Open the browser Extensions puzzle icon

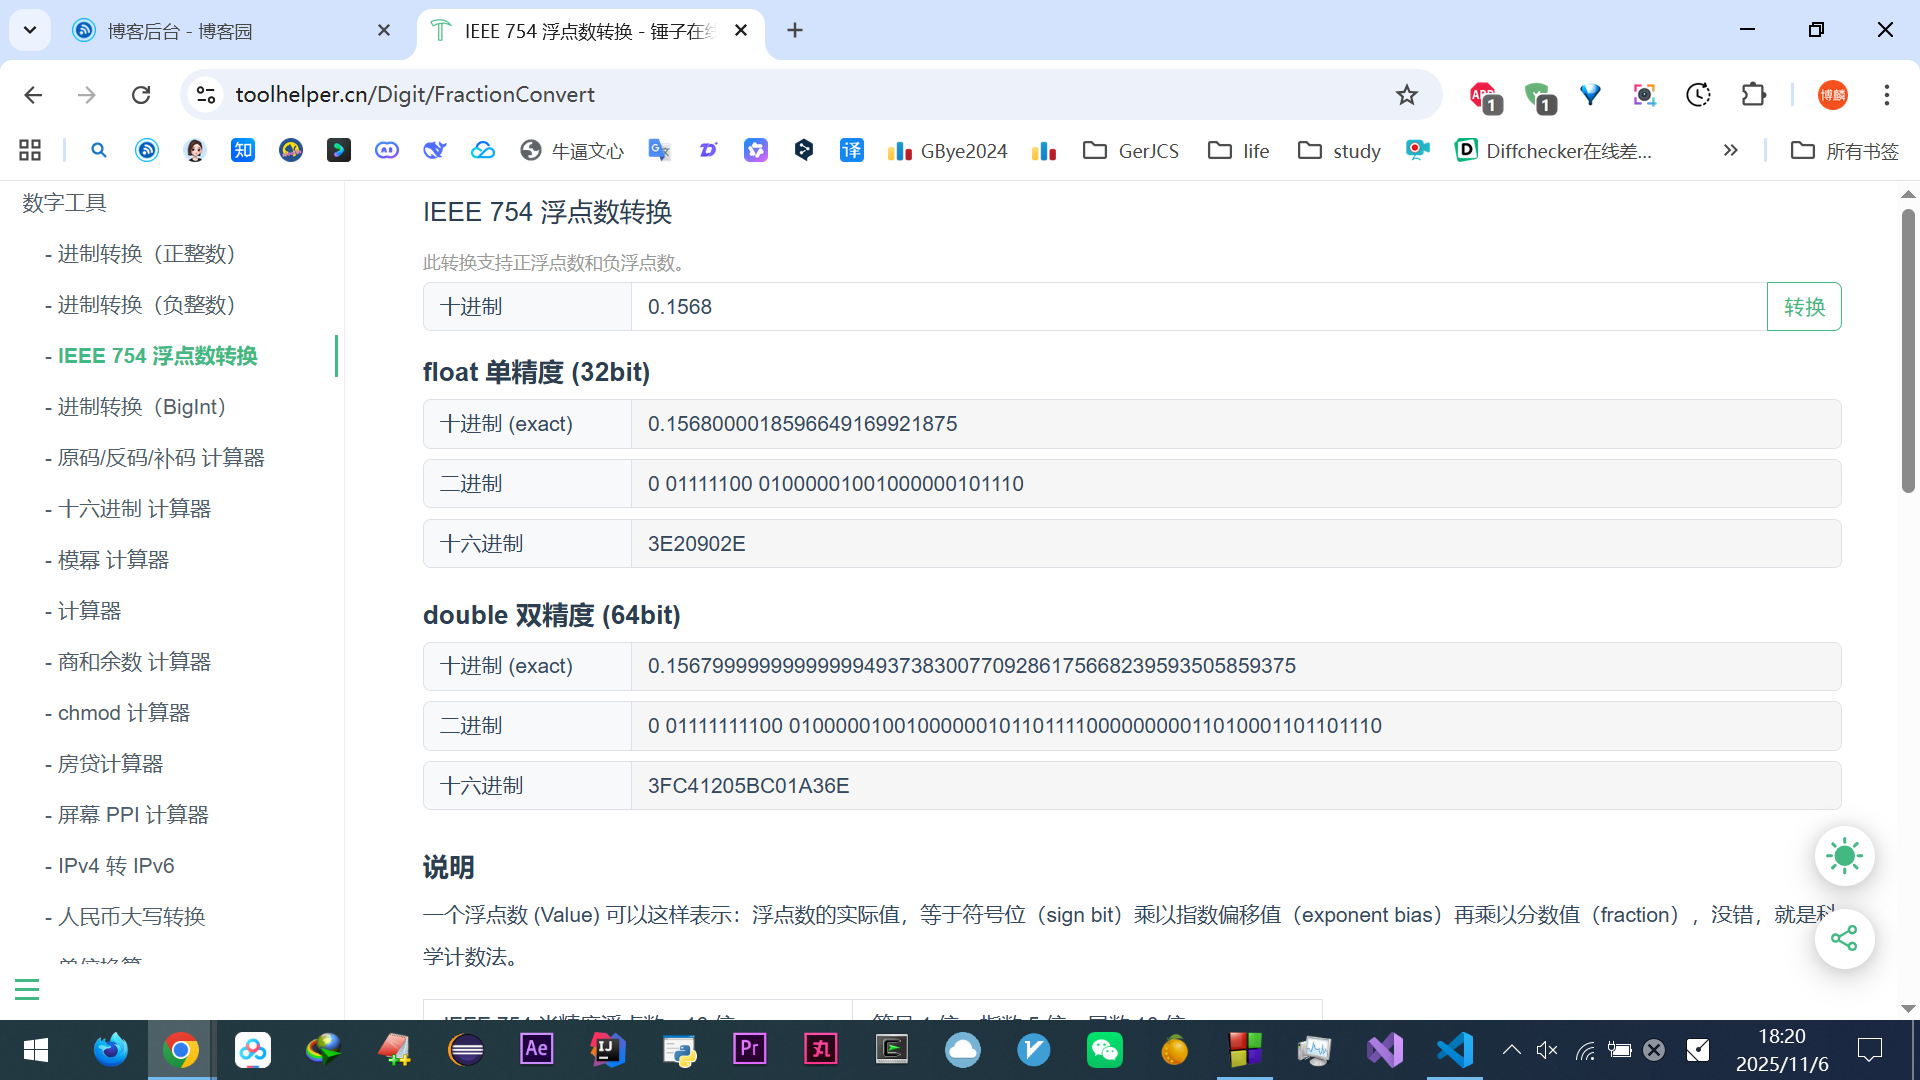1753,95
